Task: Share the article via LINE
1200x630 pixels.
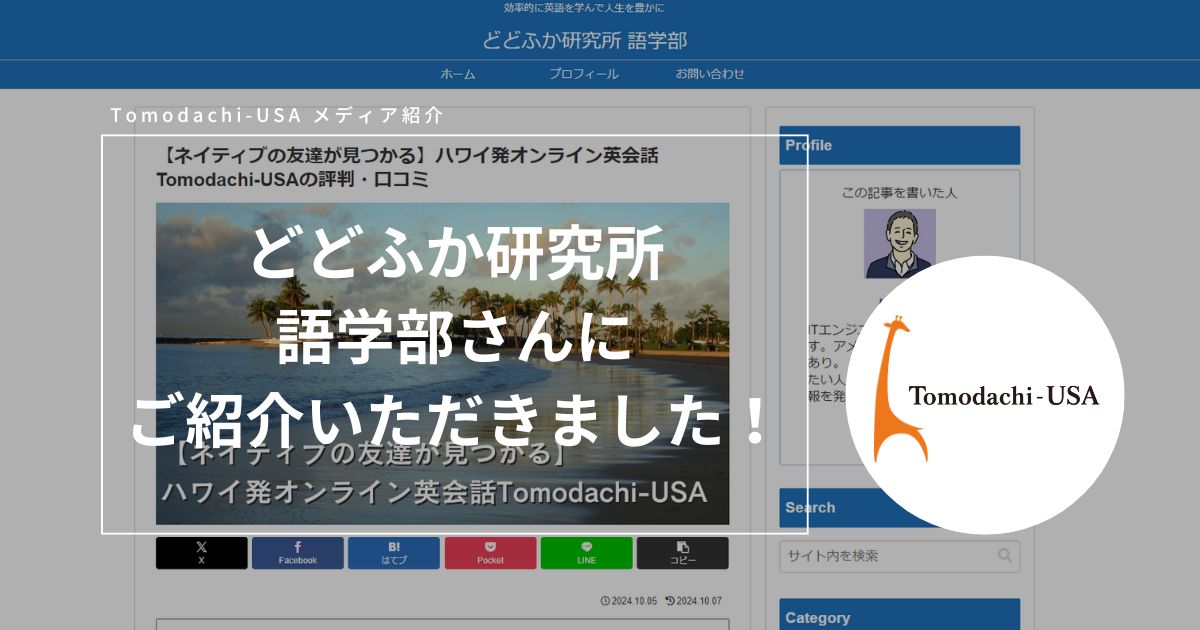Action: coord(586,553)
